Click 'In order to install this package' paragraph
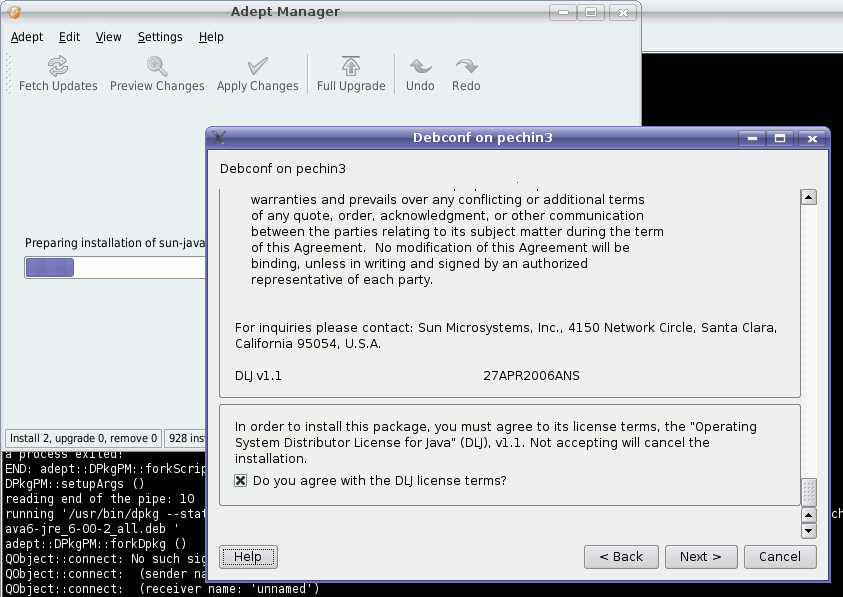Image resolution: width=843 pixels, height=597 pixels. 496,443
